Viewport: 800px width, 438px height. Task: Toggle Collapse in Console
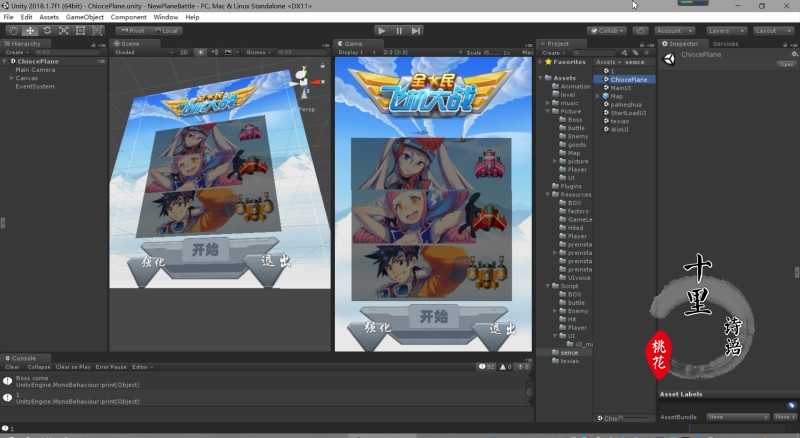39,367
